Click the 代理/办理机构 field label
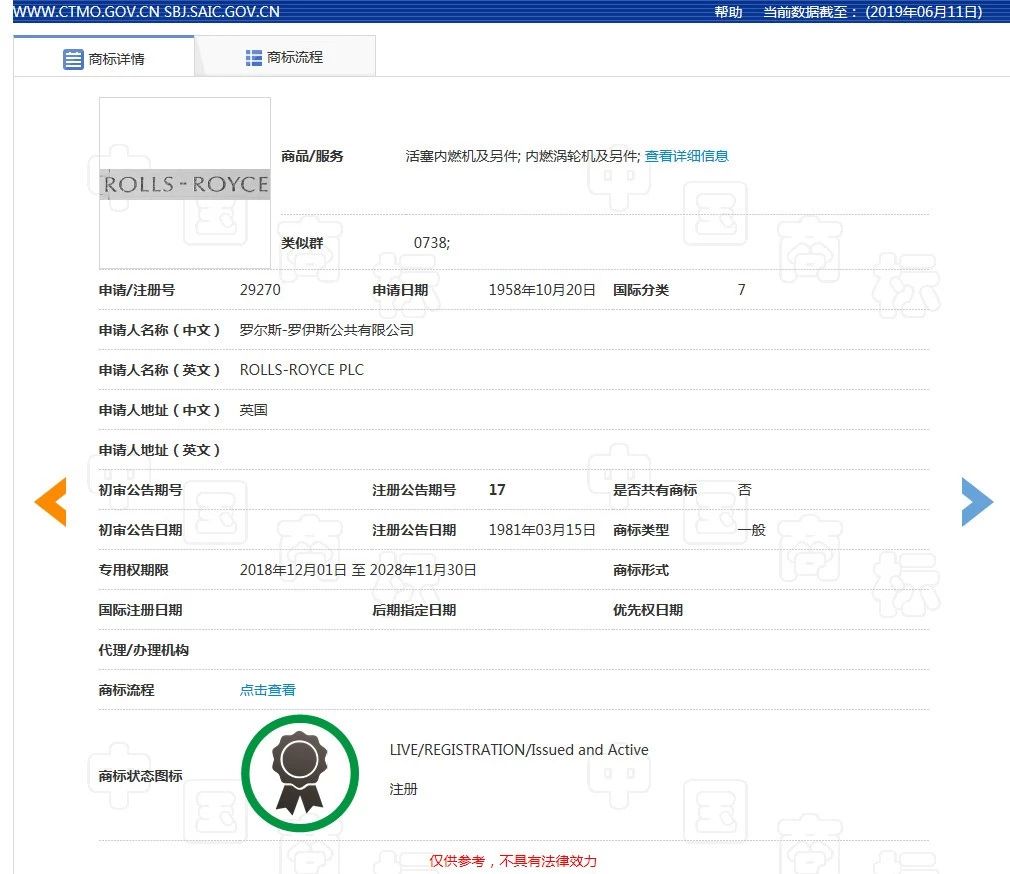This screenshot has width=1010, height=874. click(144, 650)
